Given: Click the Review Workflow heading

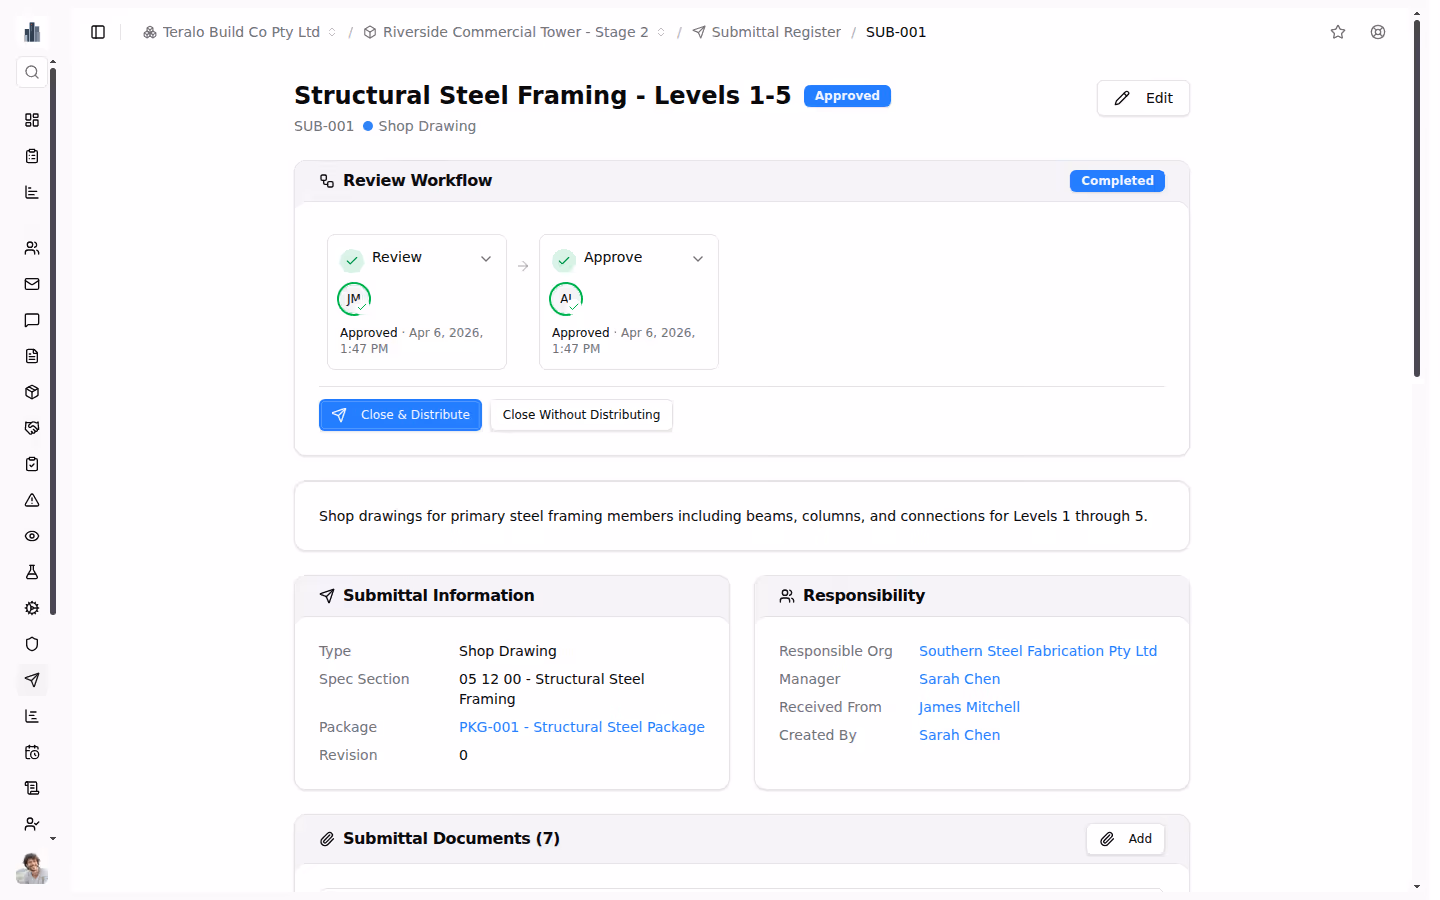Looking at the screenshot, I should click(417, 181).
